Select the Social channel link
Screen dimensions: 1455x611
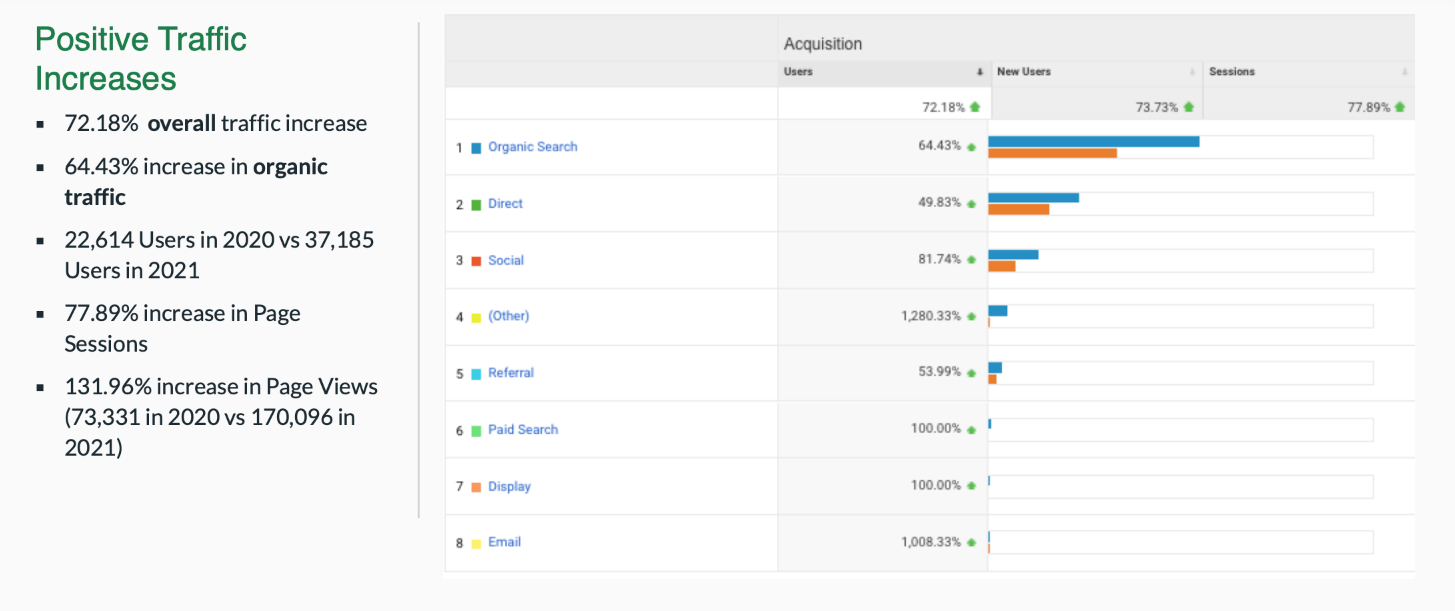pyautogui.click(x=506, y=260)
